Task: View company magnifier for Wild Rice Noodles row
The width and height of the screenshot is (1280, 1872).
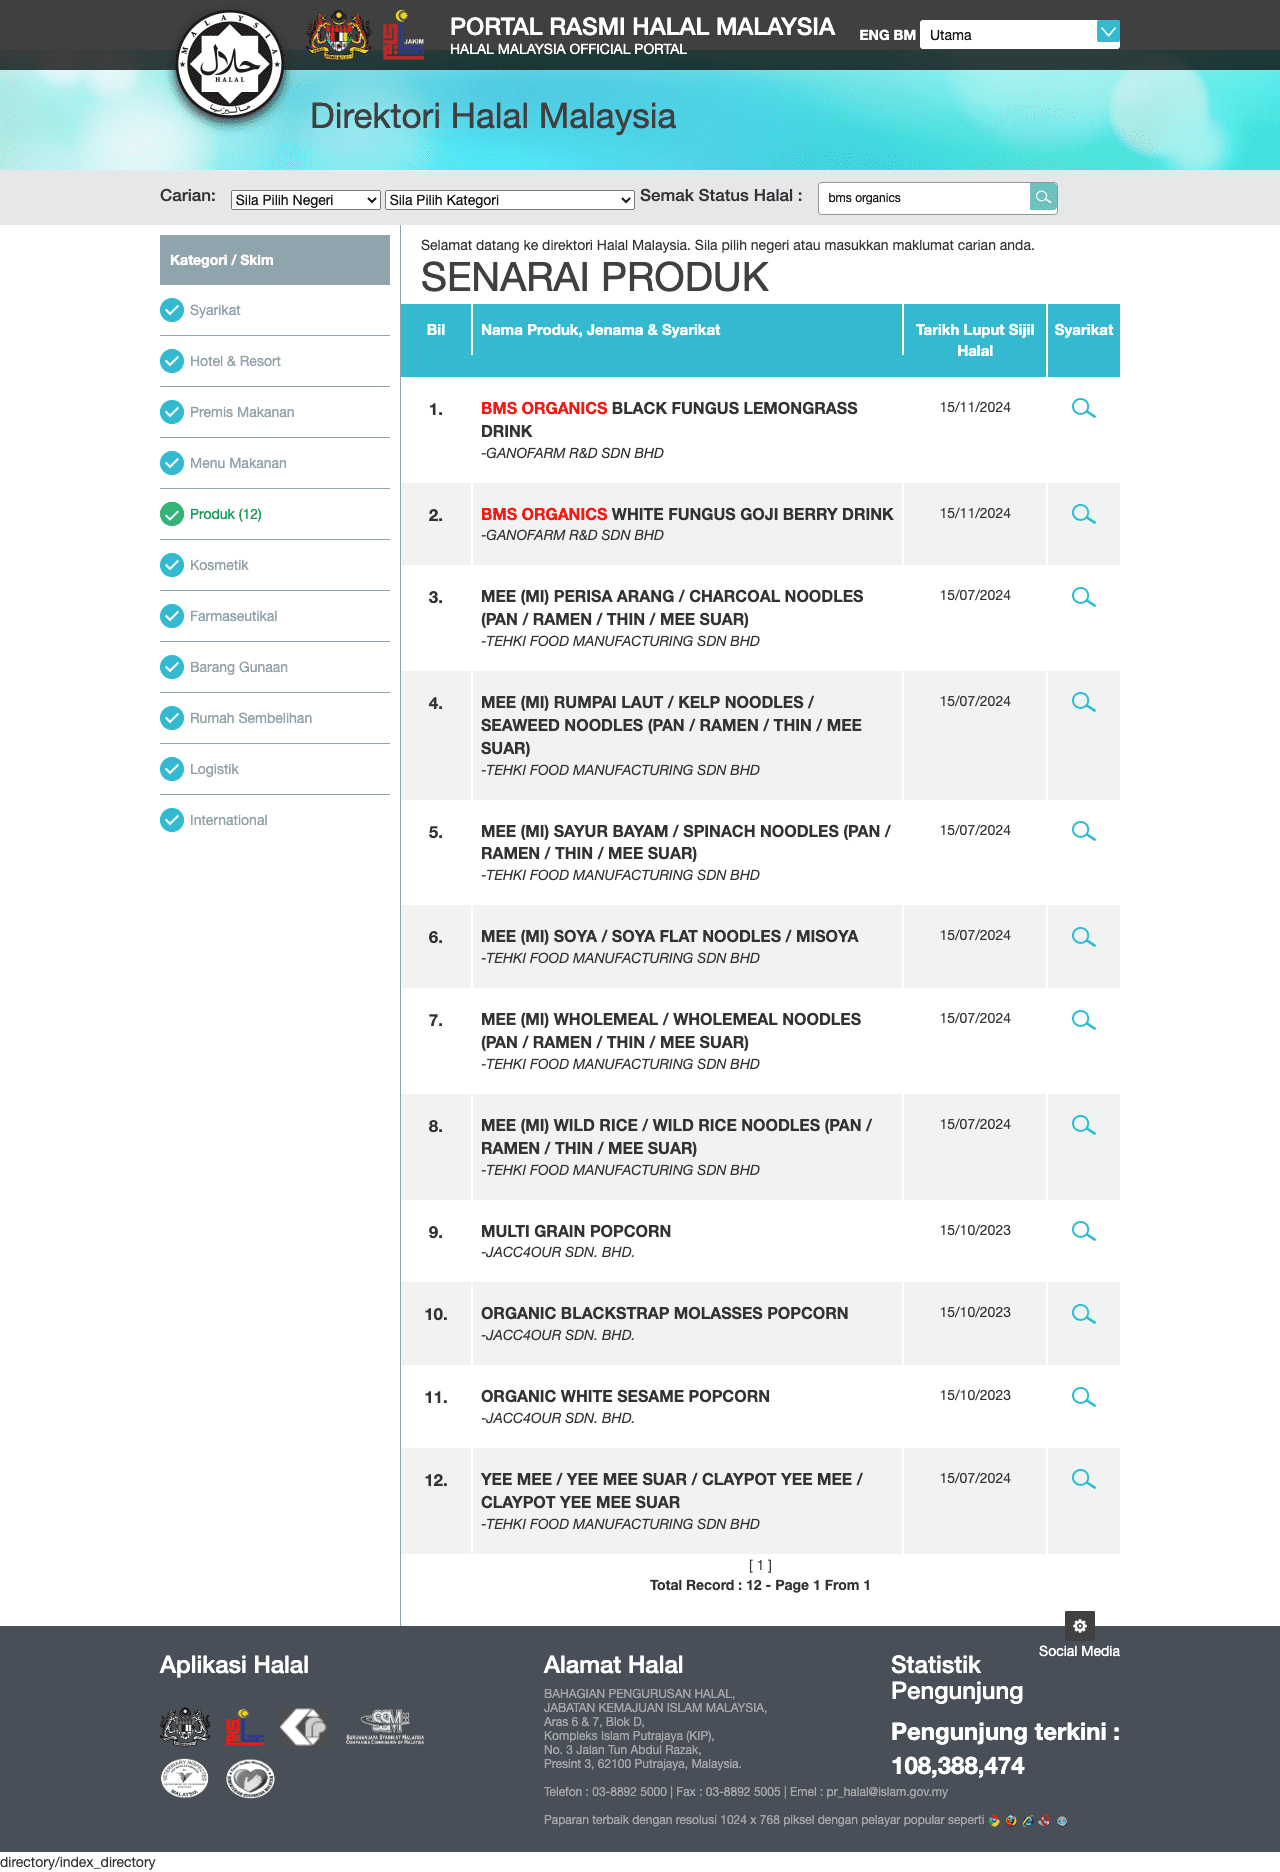Action: [x=1083, y=1125]
